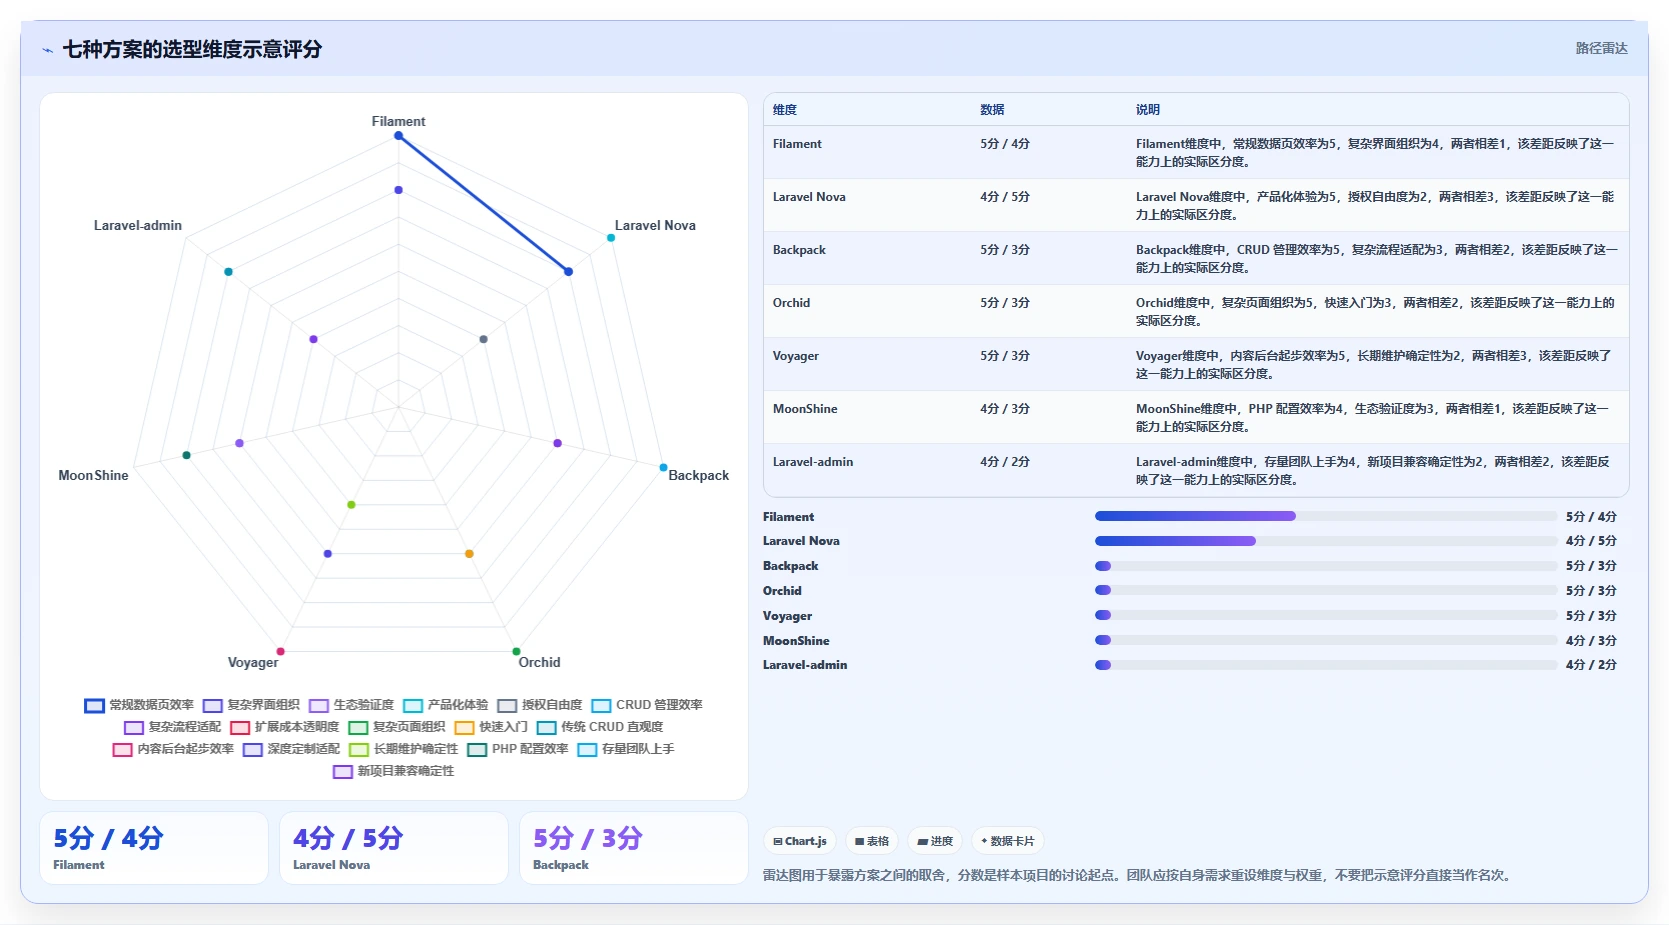The width and height of the screenshot is (1669, 925).
Task: Click the 表格 tag
Action: tap(872, 842)
